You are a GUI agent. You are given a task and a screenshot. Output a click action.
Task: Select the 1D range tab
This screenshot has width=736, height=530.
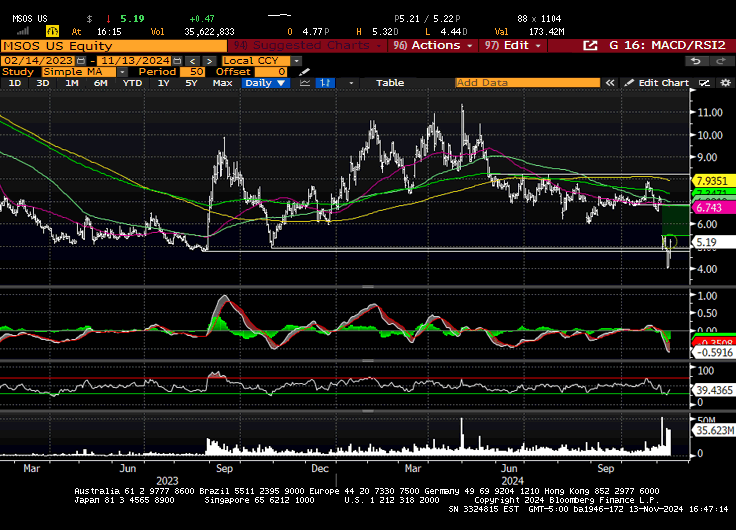[x=15, y=83]
